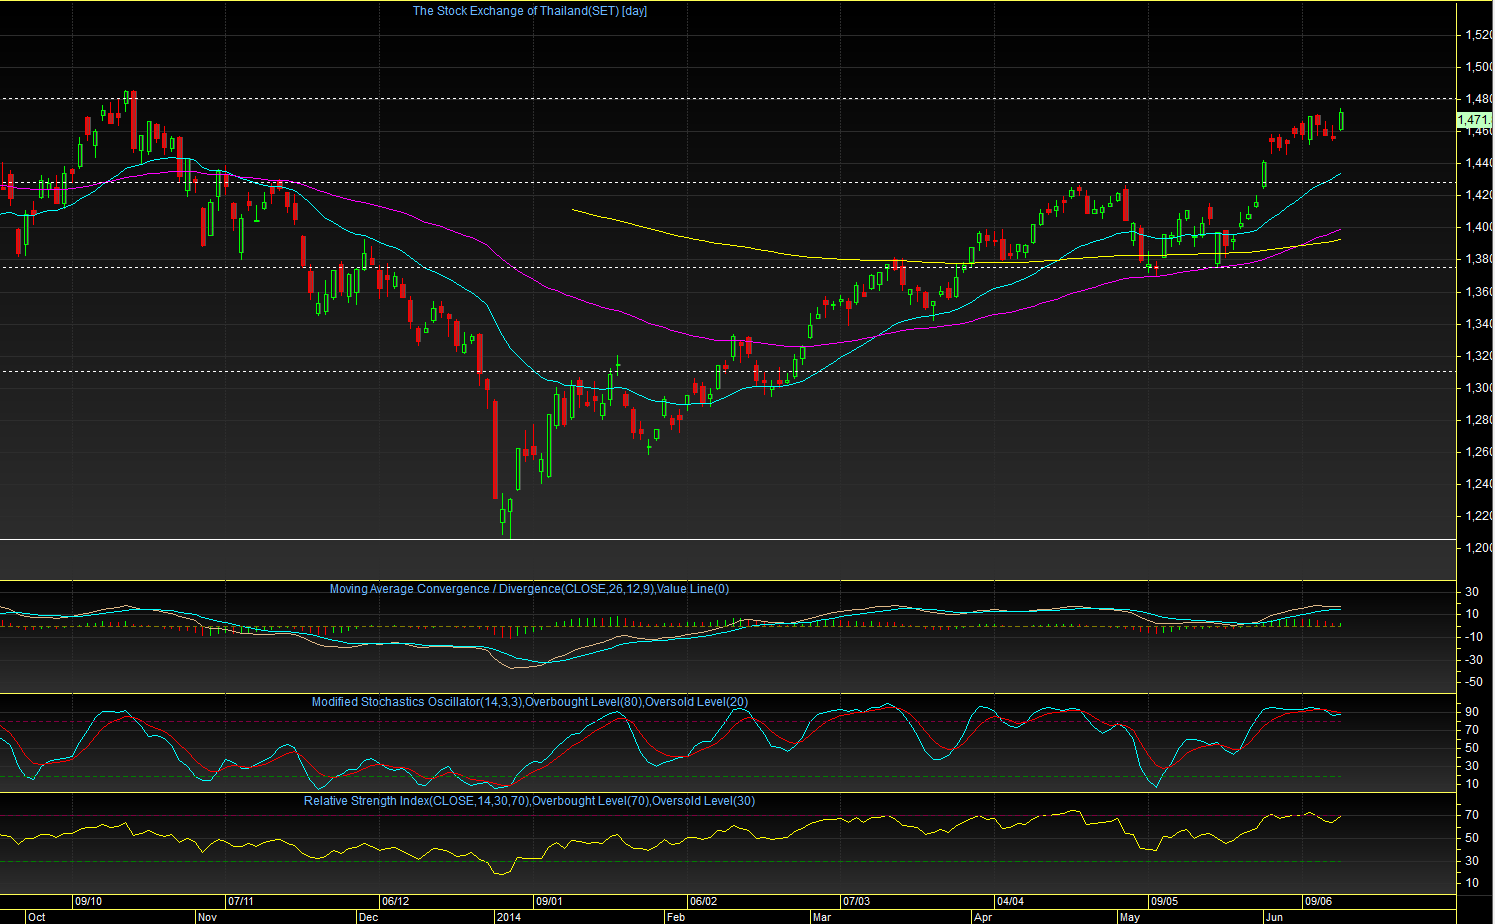The image size is (1495, 924).
Task: Click the 90 label on the Stochastics axis
Action: click(x=1472, y=712)
